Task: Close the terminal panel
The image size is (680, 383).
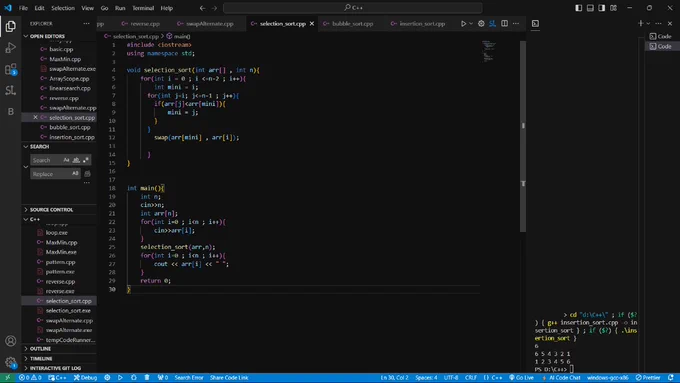Action: tap(670, 23)
